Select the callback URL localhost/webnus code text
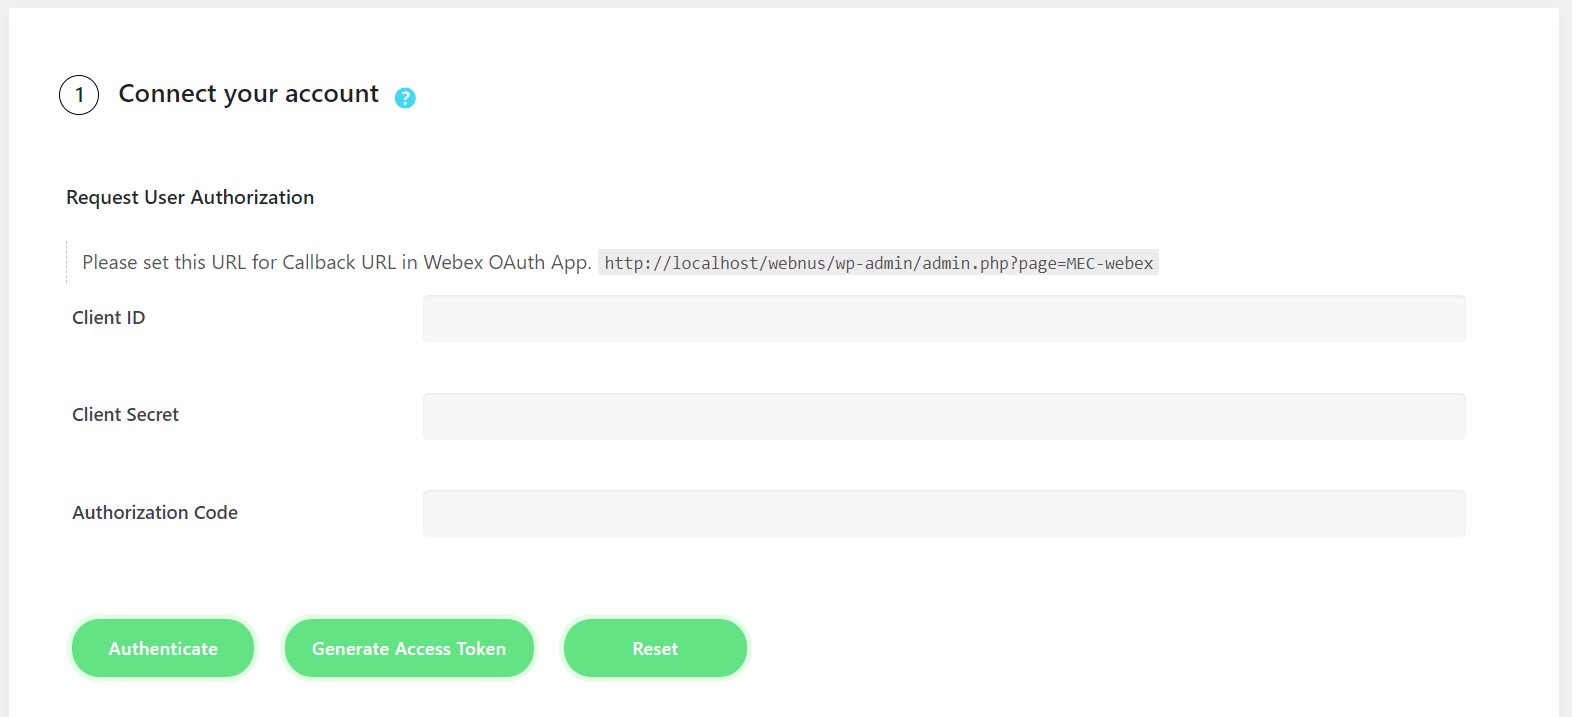The height and width of the screenshot is (717, 1572). coord(878,263)
